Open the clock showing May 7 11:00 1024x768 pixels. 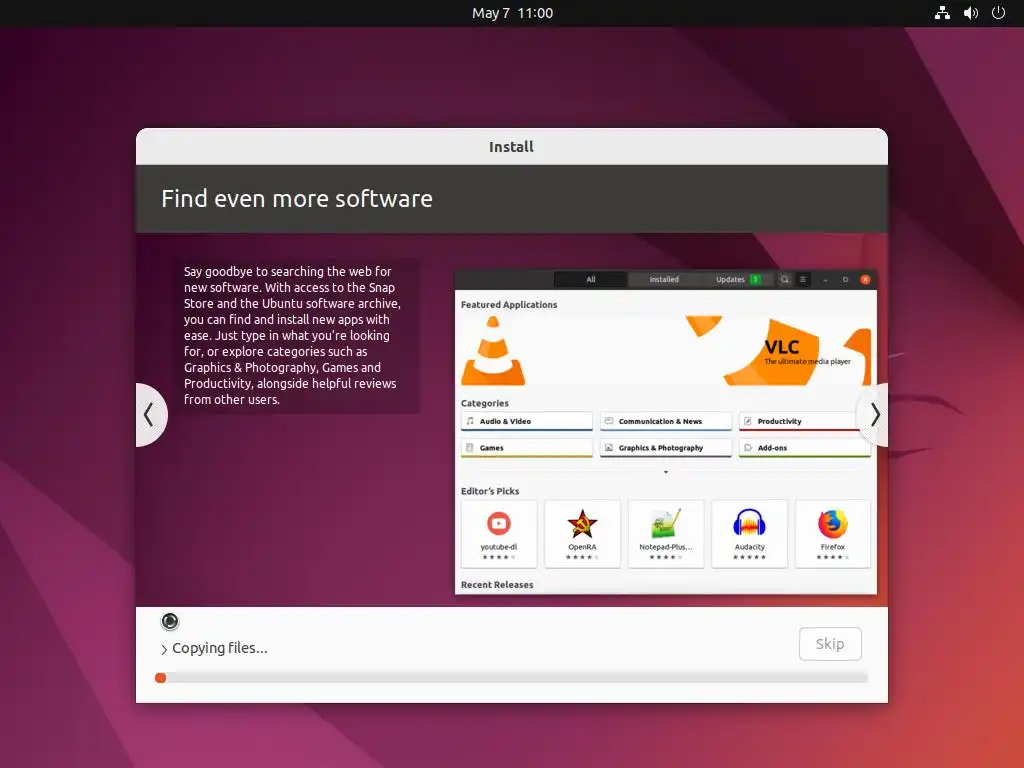click(512, 13)
